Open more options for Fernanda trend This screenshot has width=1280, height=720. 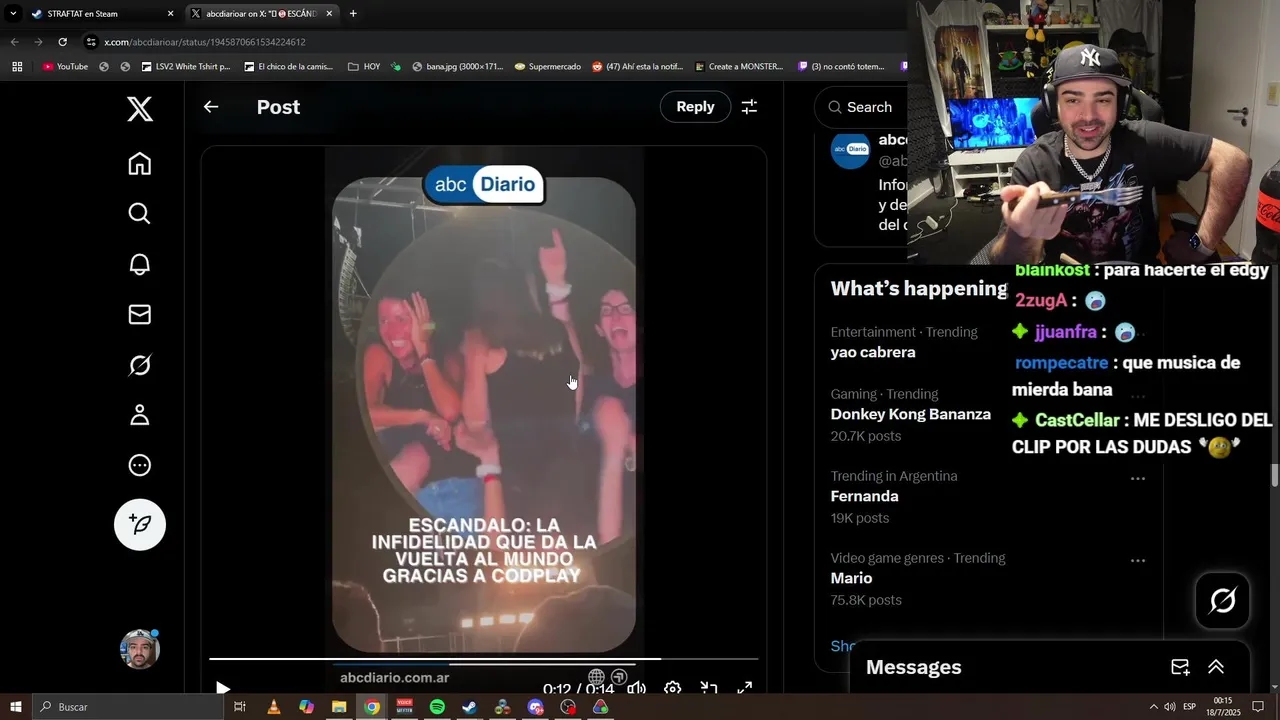[1137, 478]
